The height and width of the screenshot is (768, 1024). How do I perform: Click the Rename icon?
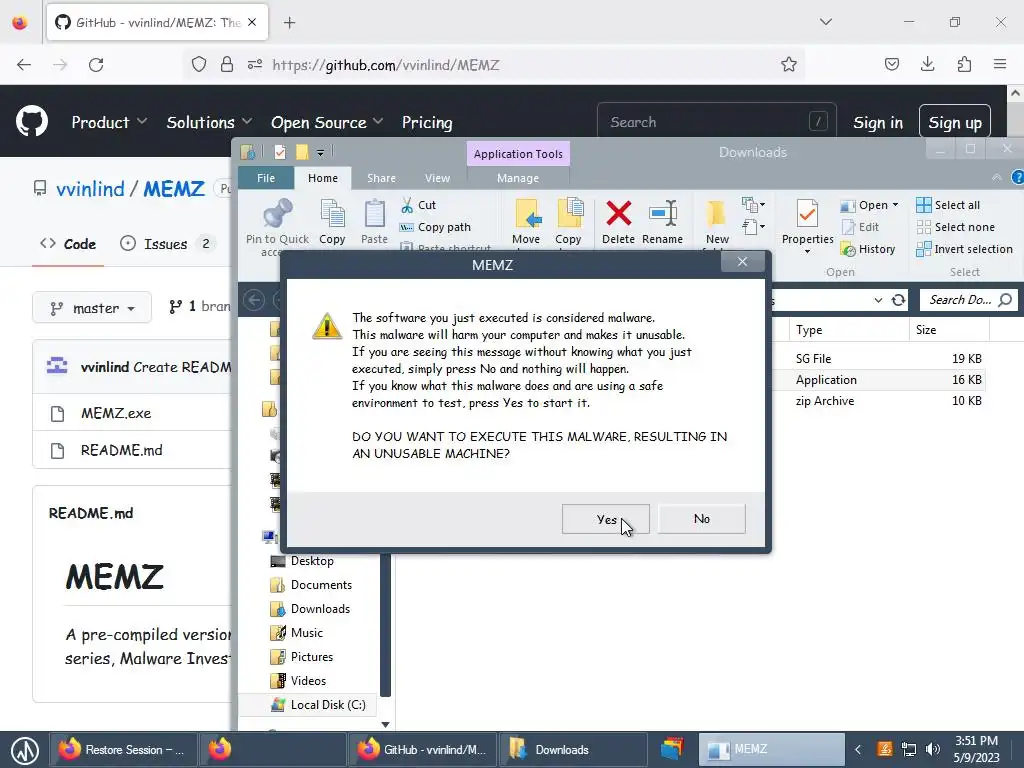(662, 214)
